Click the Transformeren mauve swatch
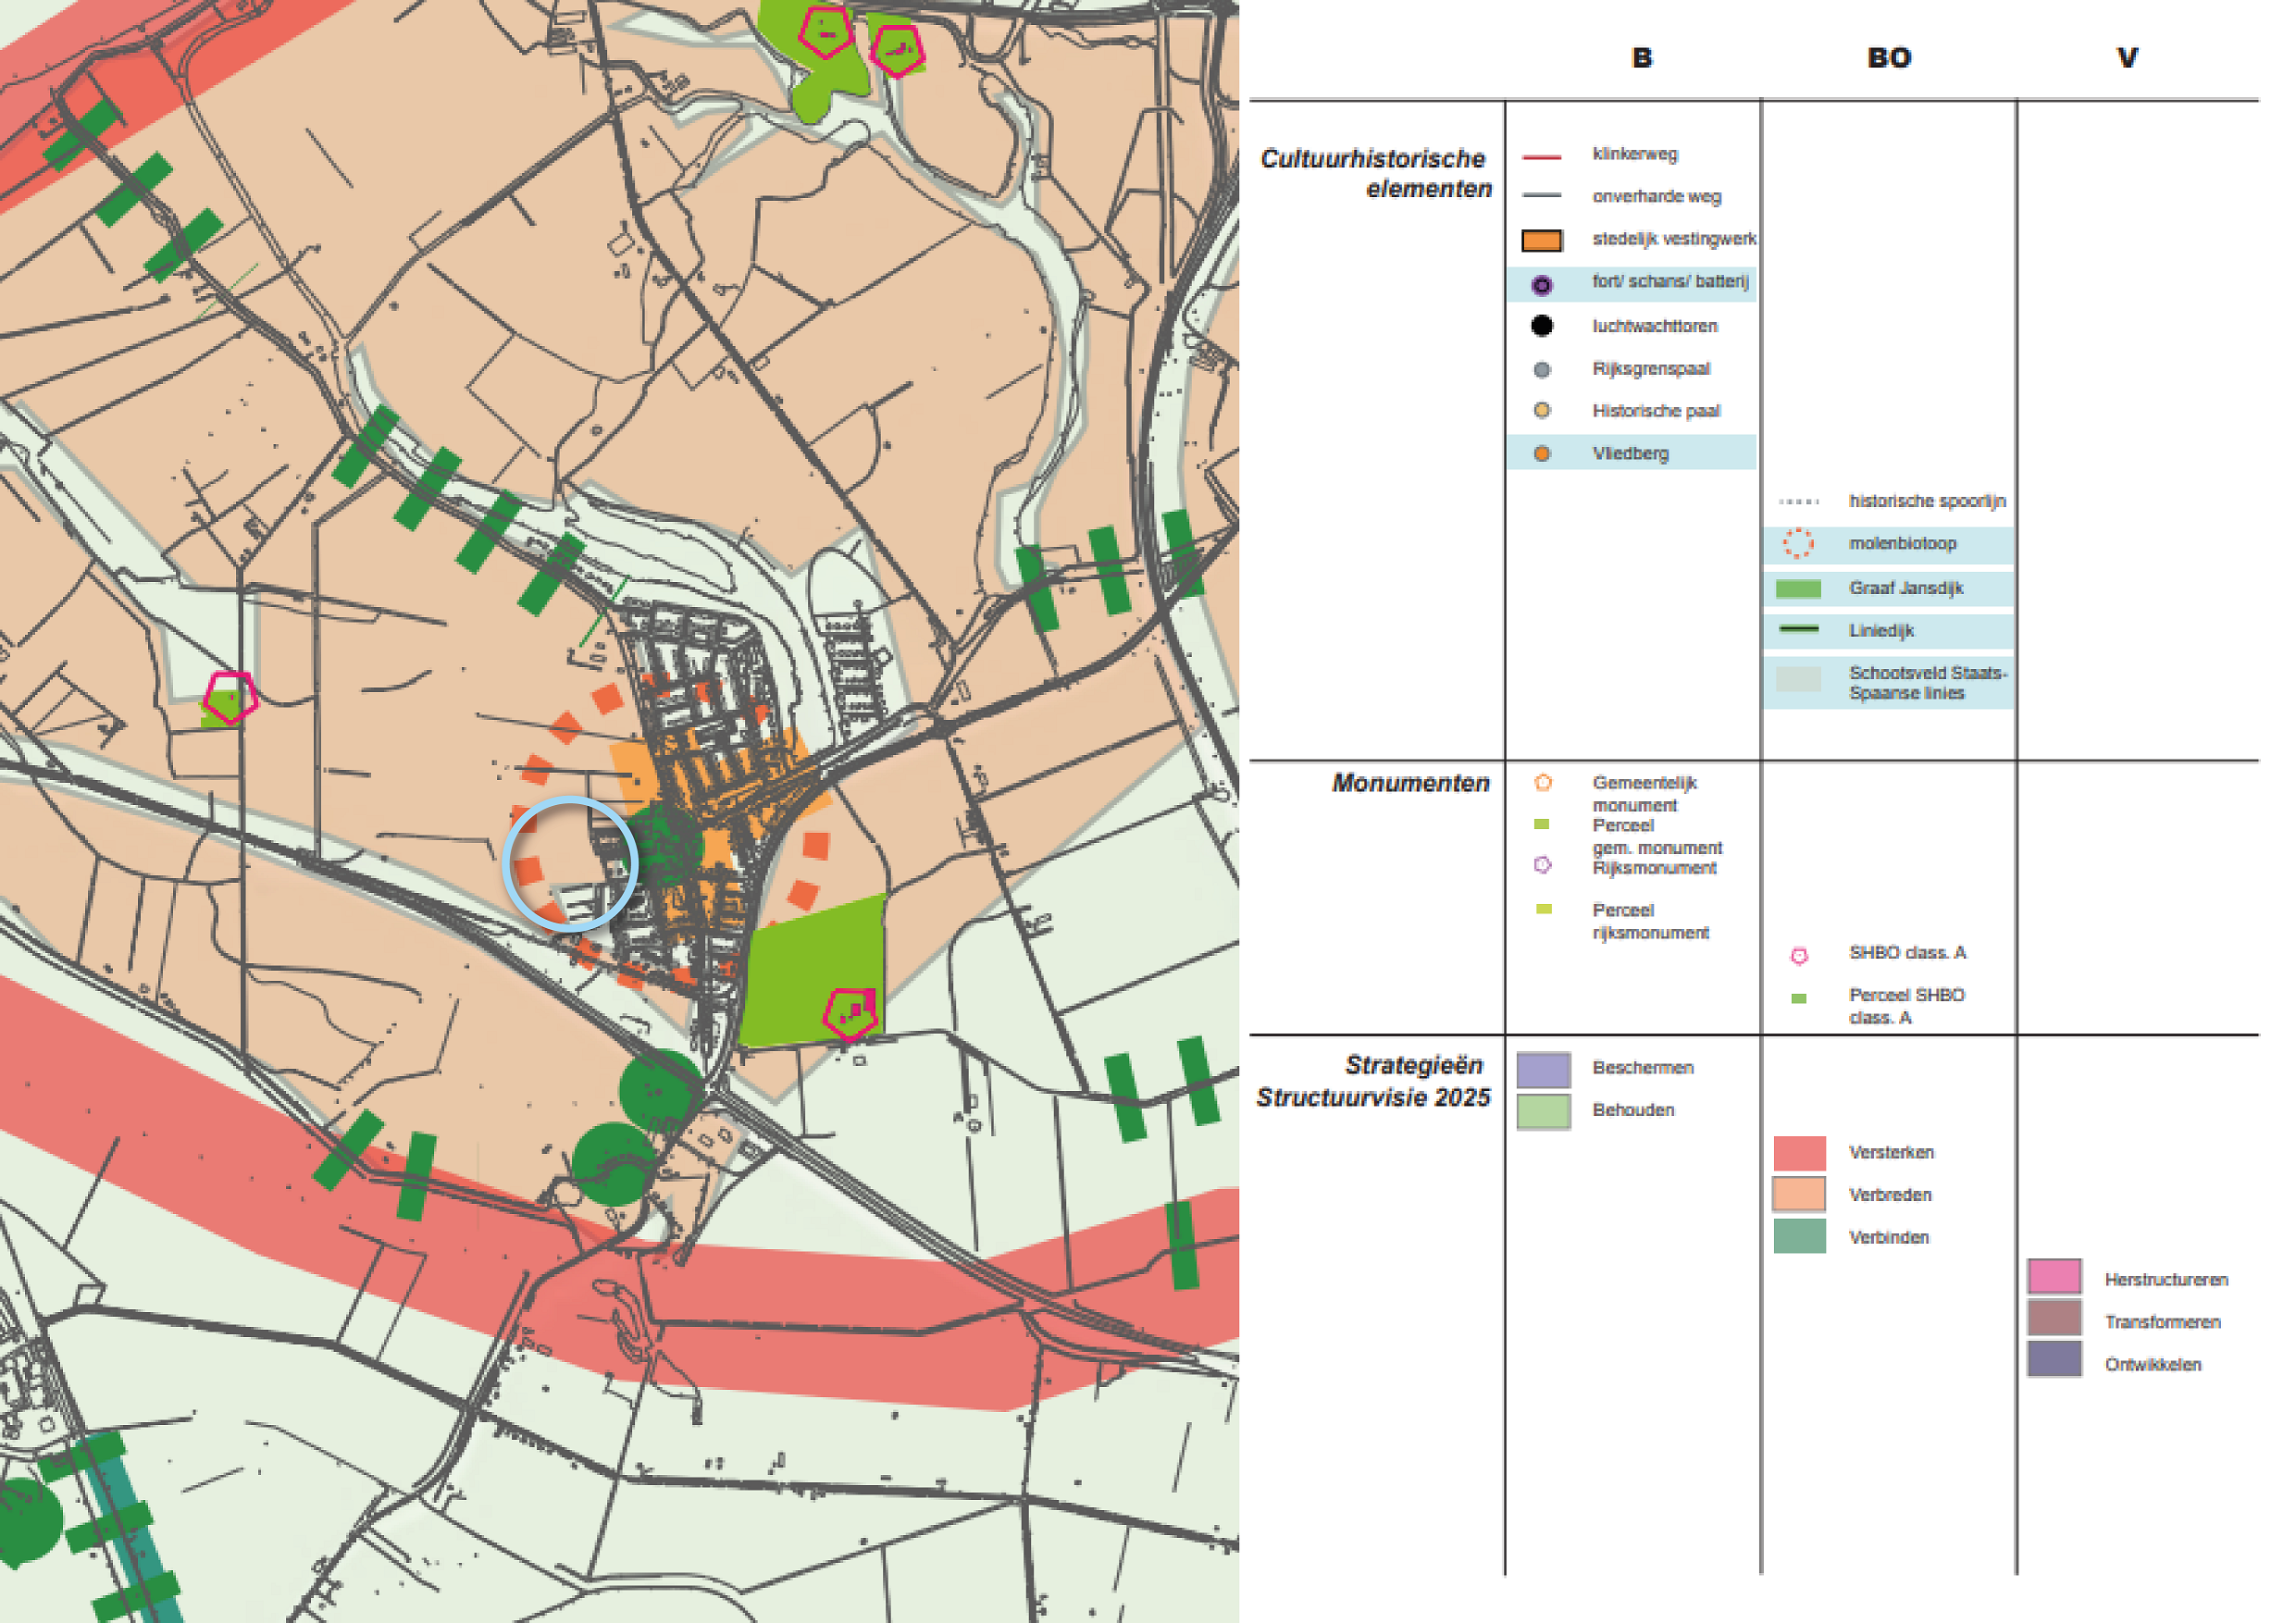The width and height of the screenshot is (2296, 1623). (2054, 1318)
